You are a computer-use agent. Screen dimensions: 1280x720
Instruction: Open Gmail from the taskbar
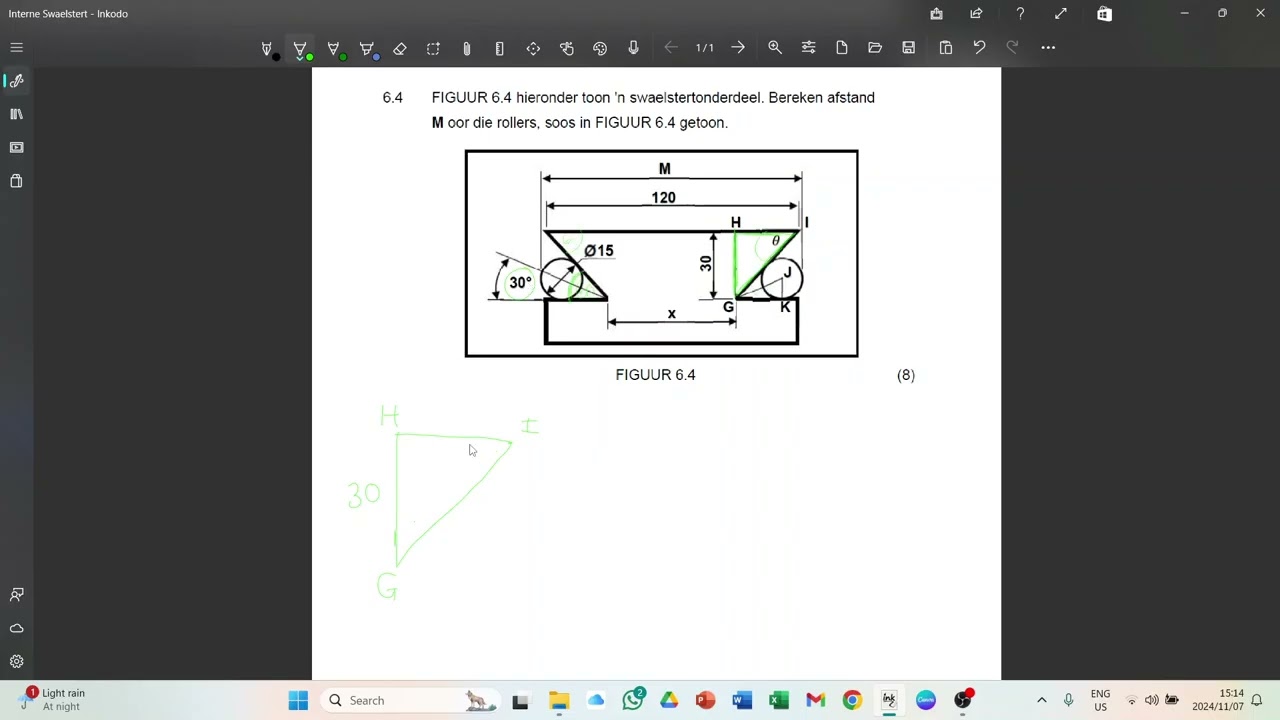(x=815, y=701)
